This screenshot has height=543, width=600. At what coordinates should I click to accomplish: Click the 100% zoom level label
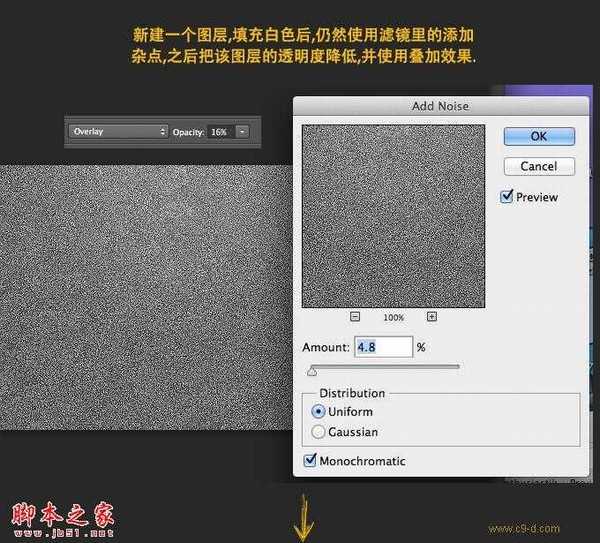pyautogui.click(x=394, y=317)
